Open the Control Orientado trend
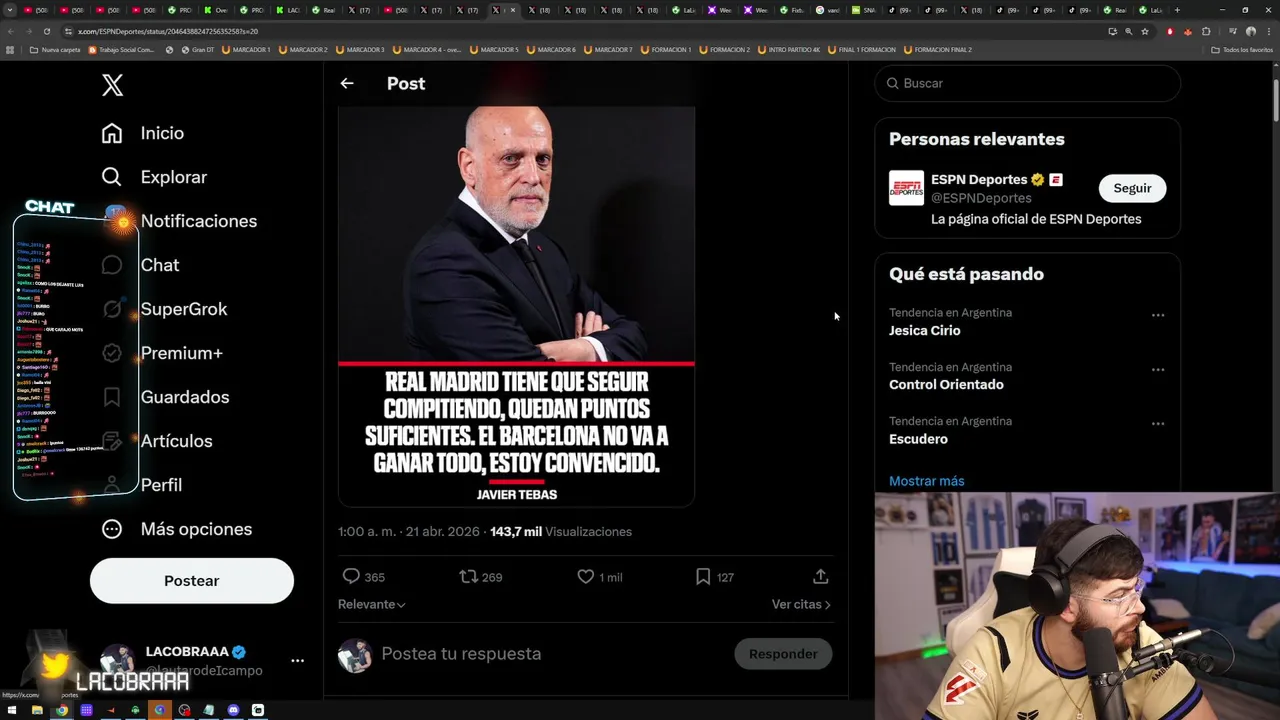1280x720 pixels. tap(946, 385)
